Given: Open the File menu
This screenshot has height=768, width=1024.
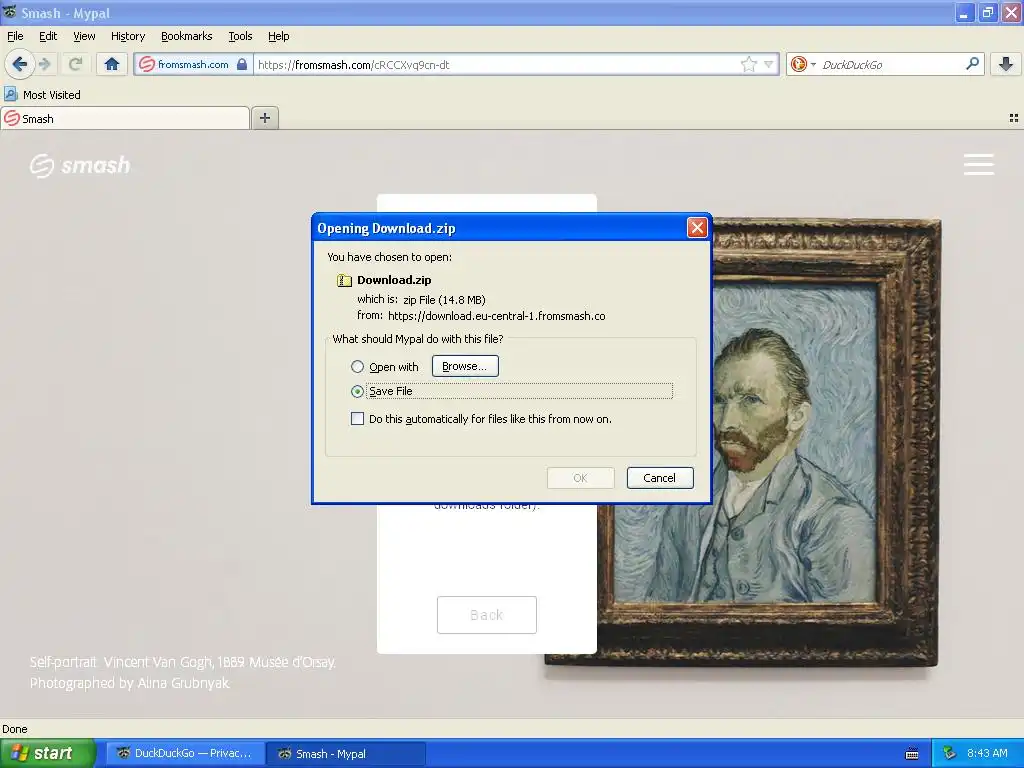Looking at the screenshot, I should click(15, 36).
